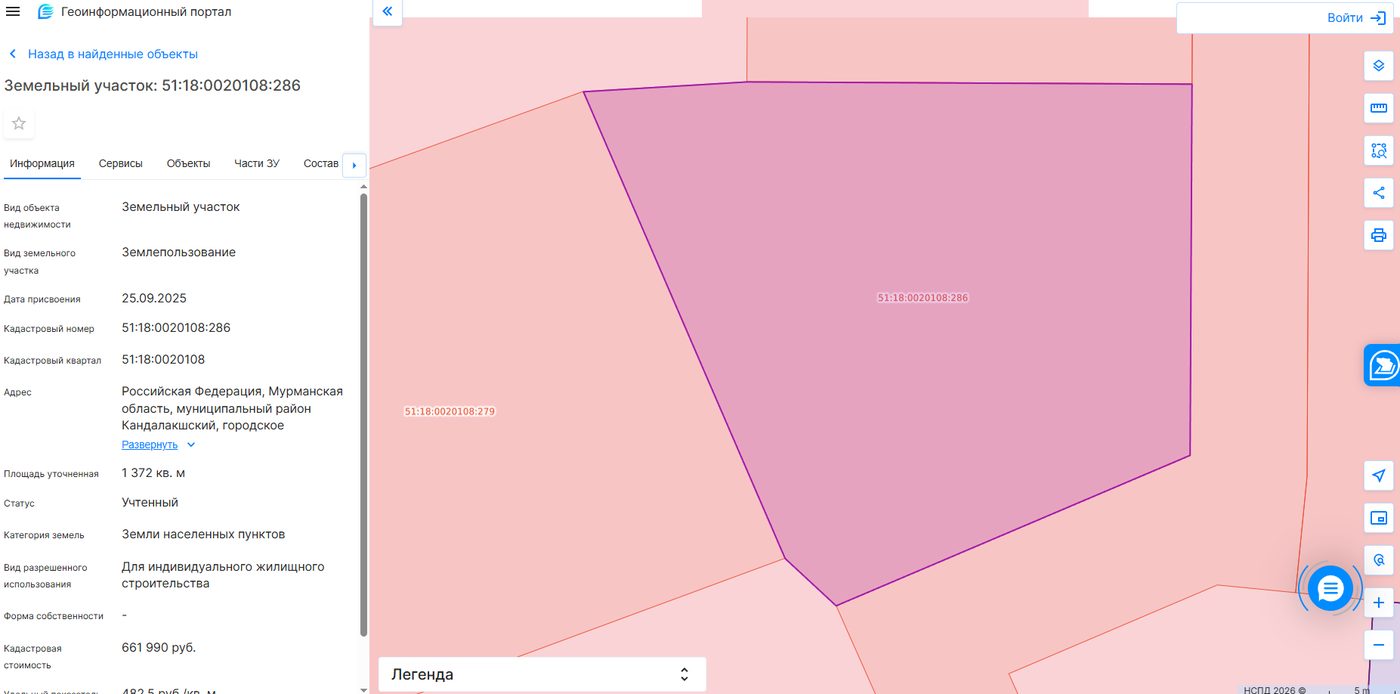
Task: Open the Состав tab
Action: tap(321, 164)
